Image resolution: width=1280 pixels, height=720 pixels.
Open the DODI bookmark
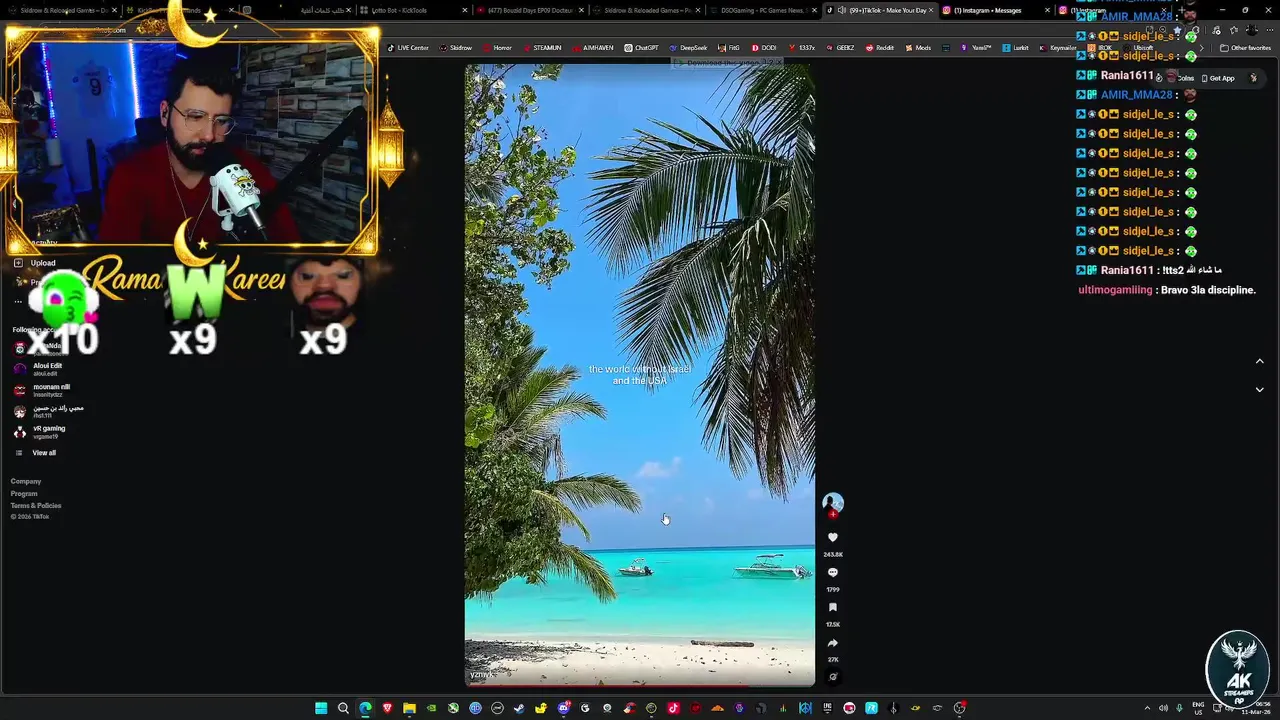tap(763, 48)
